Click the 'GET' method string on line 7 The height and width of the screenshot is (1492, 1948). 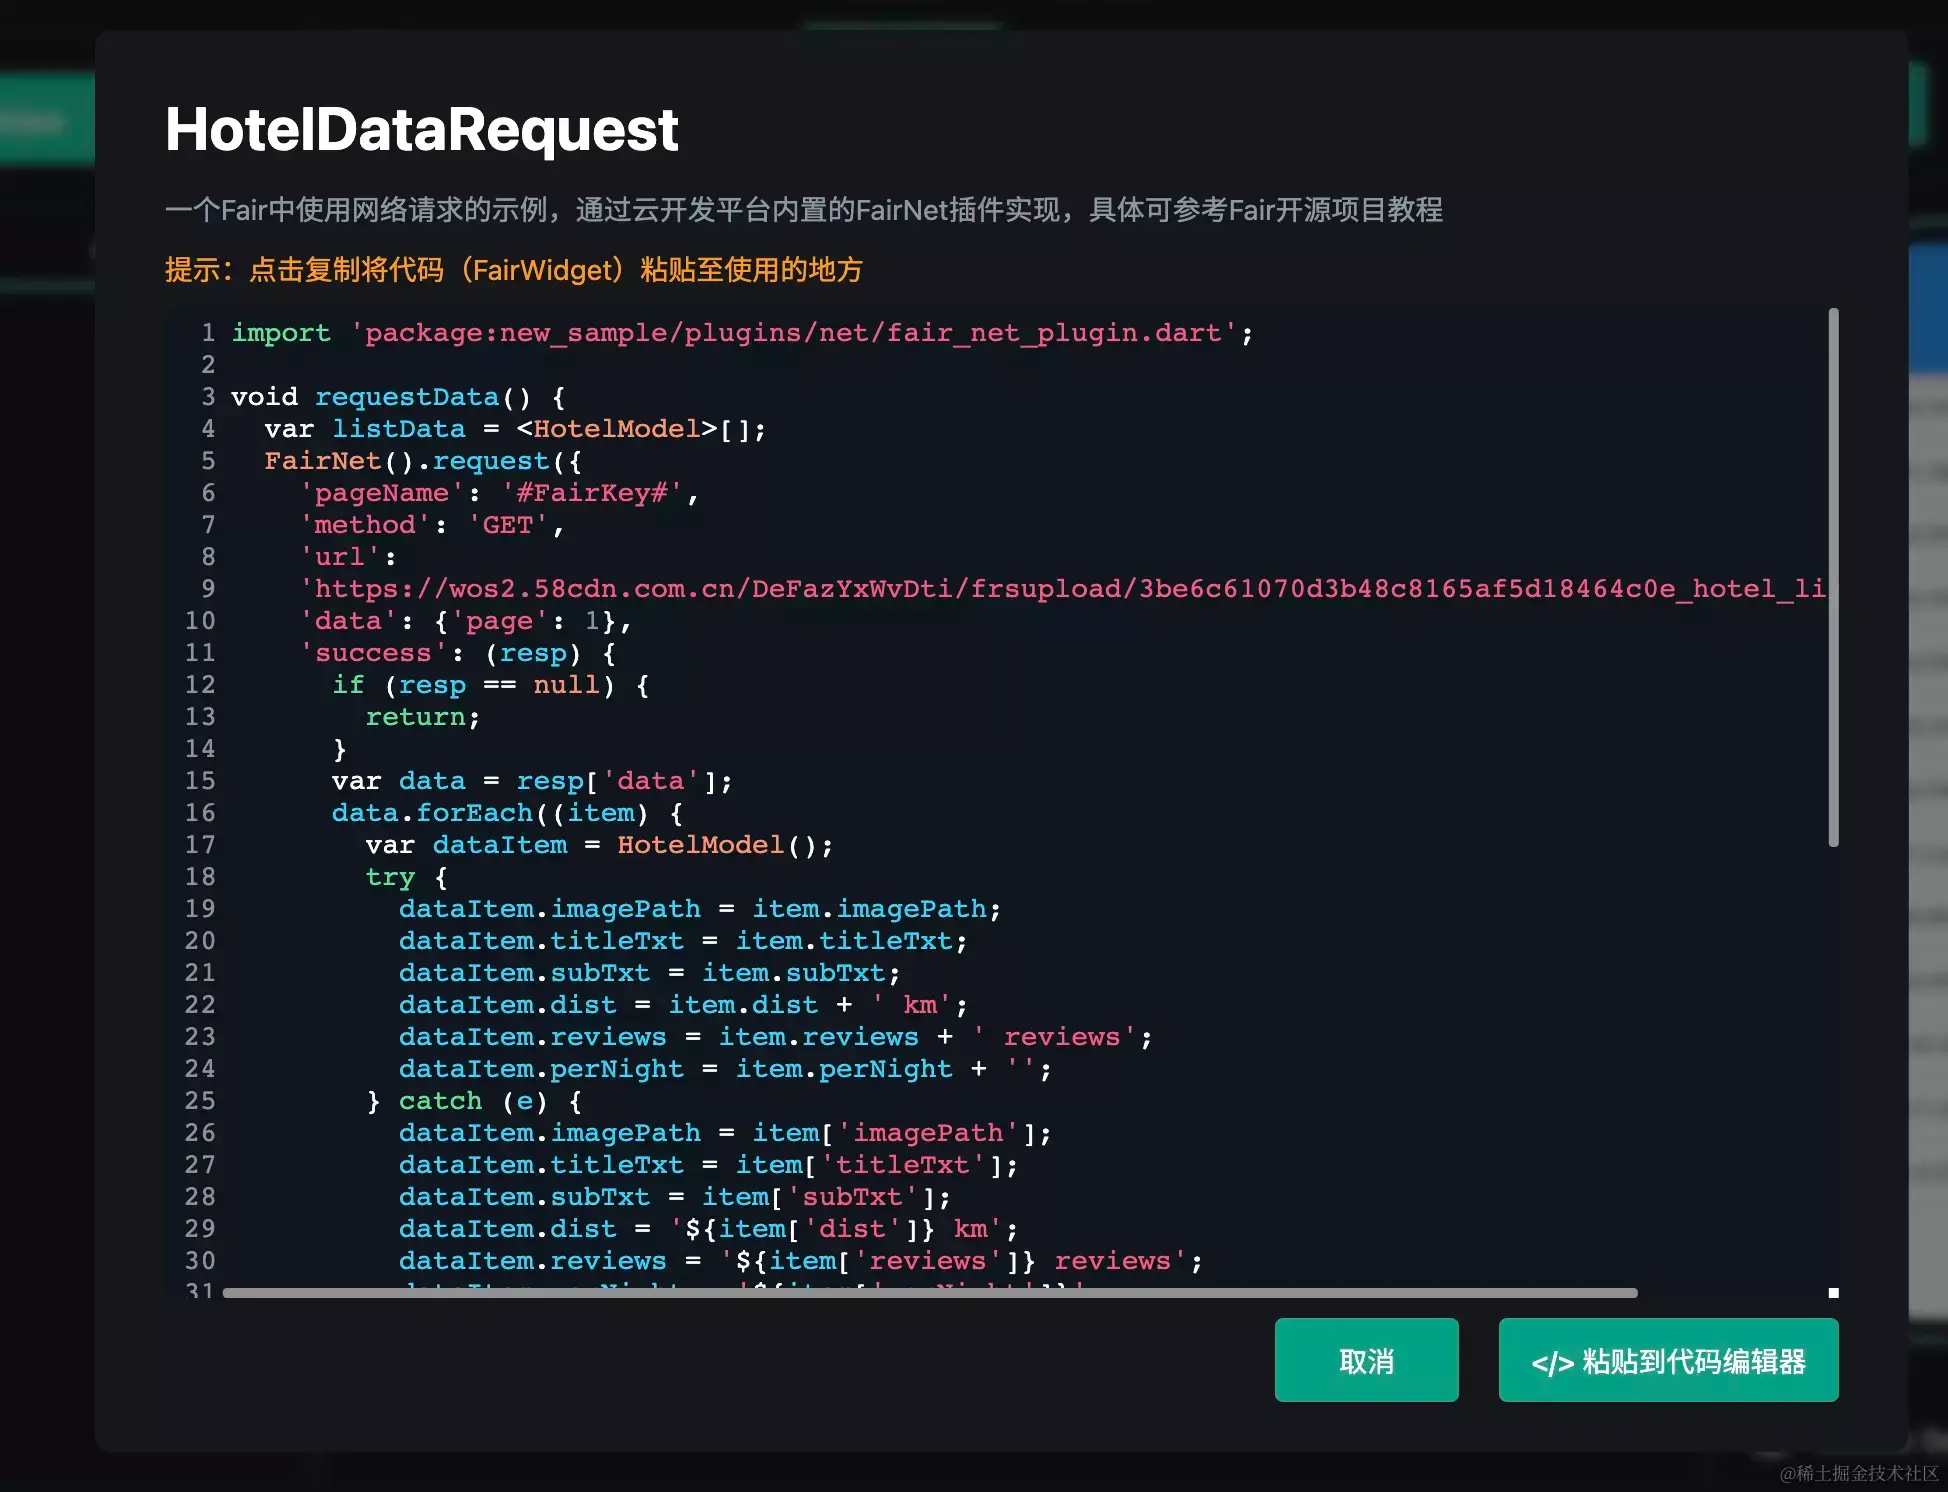point(508,525)
